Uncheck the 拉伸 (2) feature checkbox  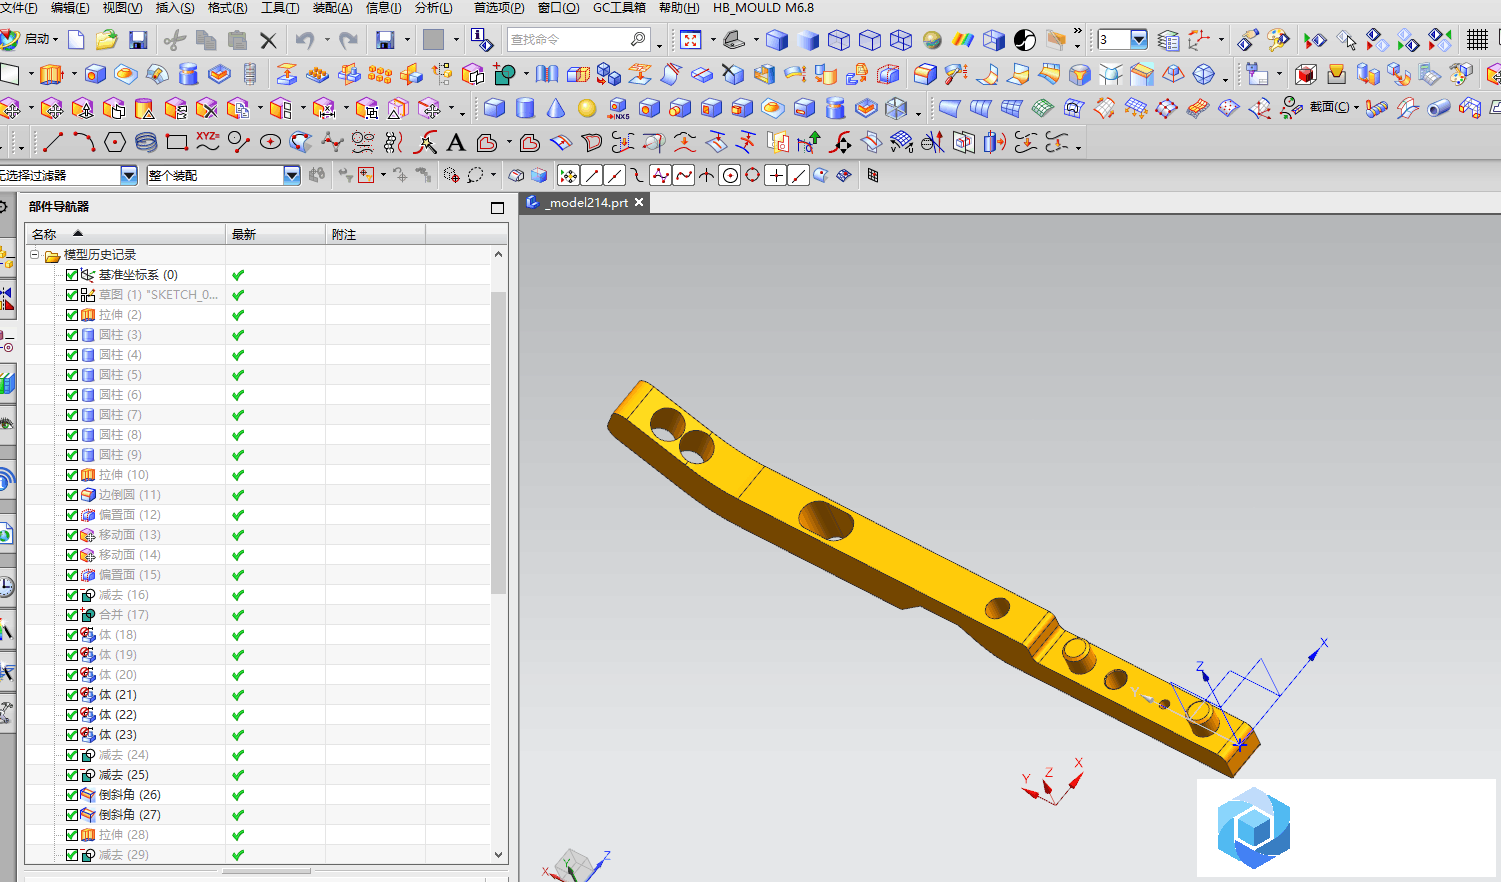72,315
